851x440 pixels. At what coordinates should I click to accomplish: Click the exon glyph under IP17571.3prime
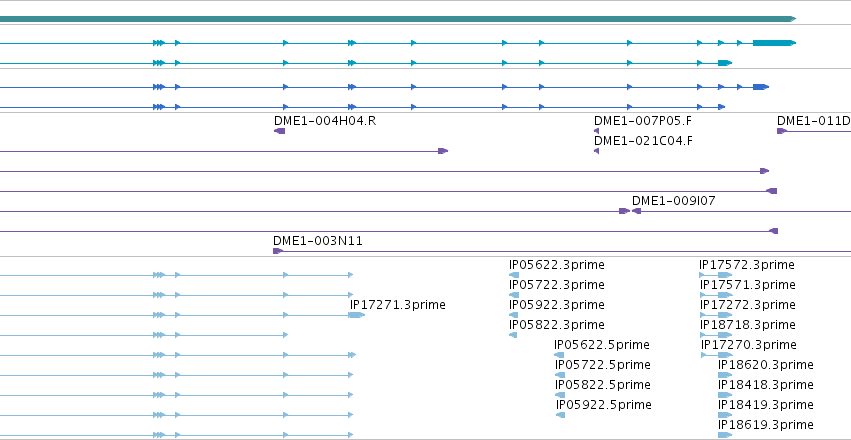click(725, 295)
